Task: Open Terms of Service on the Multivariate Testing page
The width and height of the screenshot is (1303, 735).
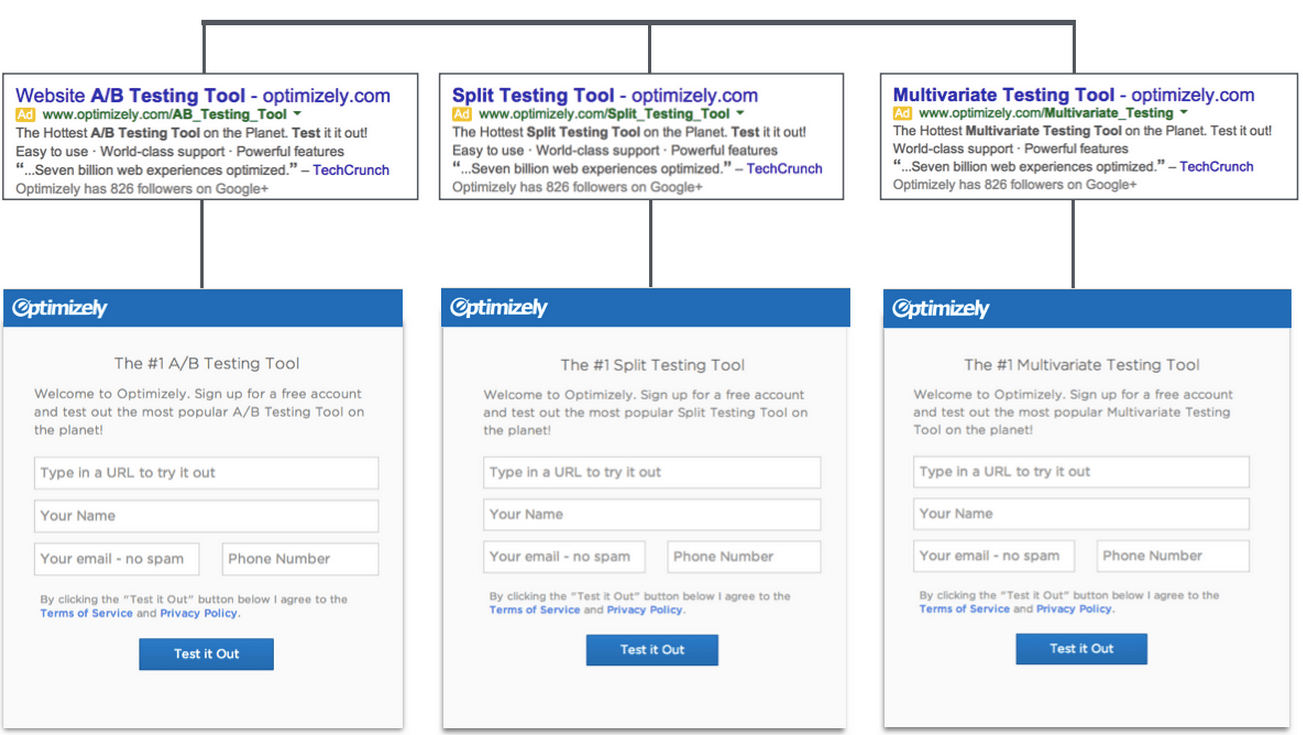Action: 964,608
